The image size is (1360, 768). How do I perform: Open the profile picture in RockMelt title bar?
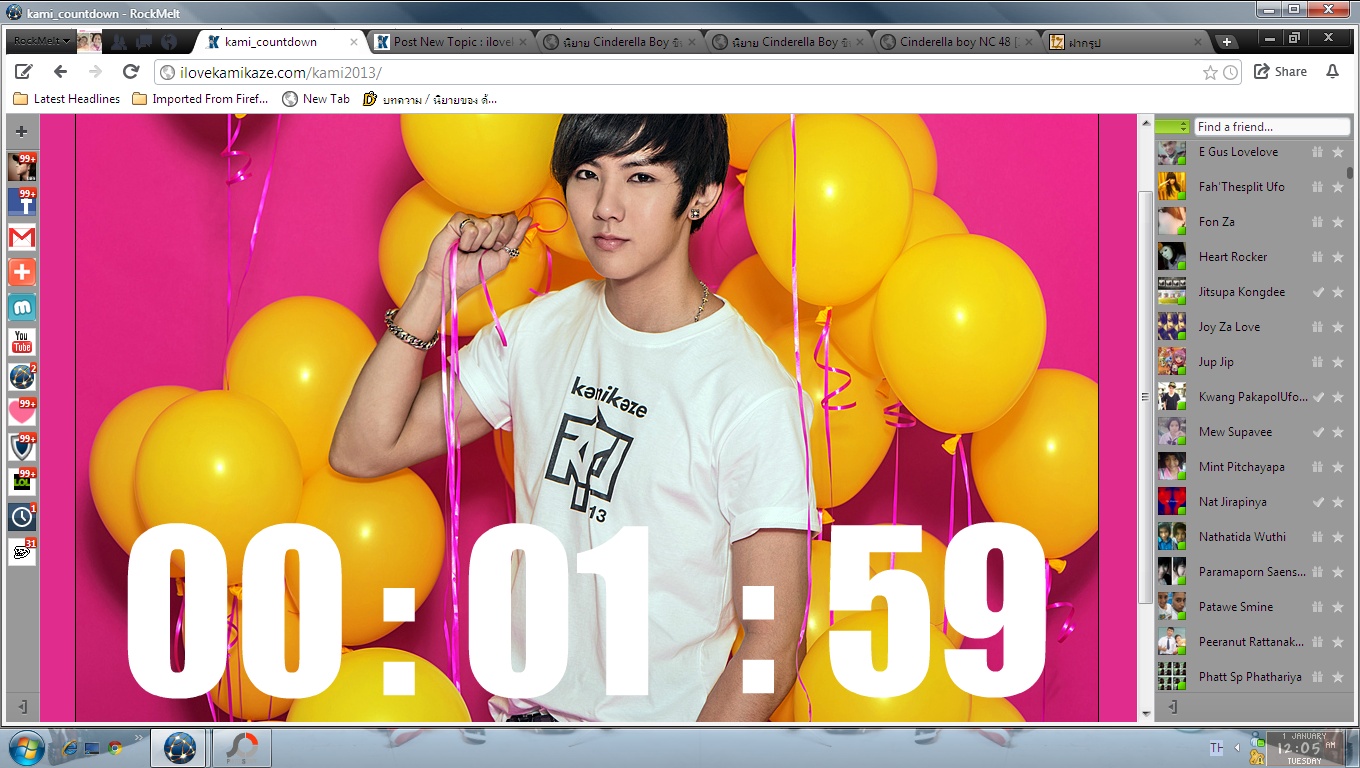coord(90,42)
